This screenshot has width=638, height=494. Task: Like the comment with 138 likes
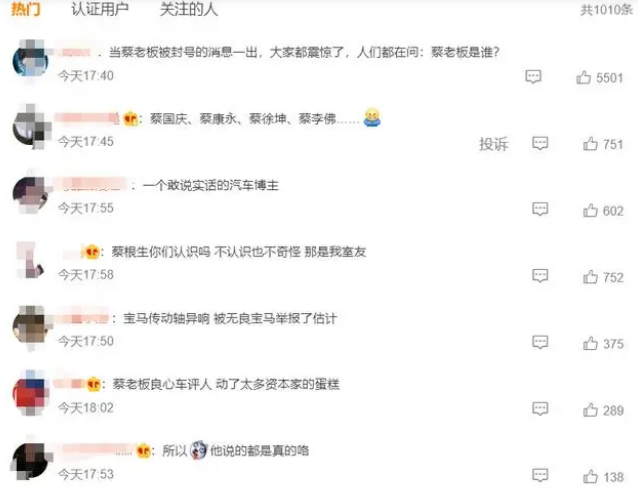590,476
